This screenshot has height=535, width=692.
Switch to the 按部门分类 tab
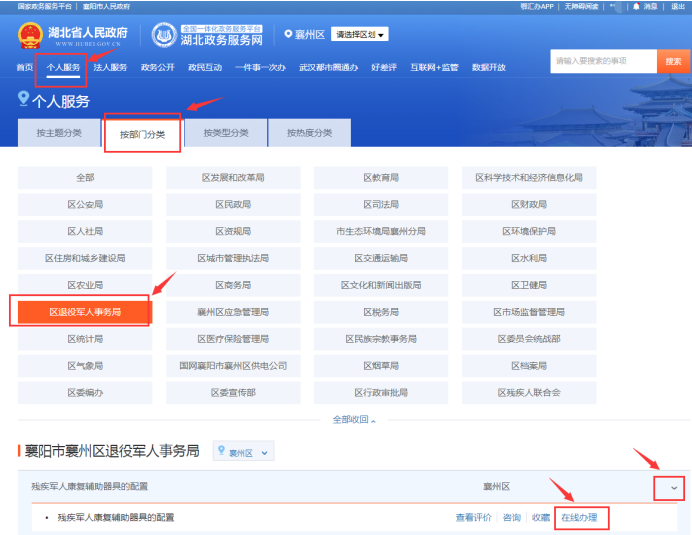[x=142, y=133]
